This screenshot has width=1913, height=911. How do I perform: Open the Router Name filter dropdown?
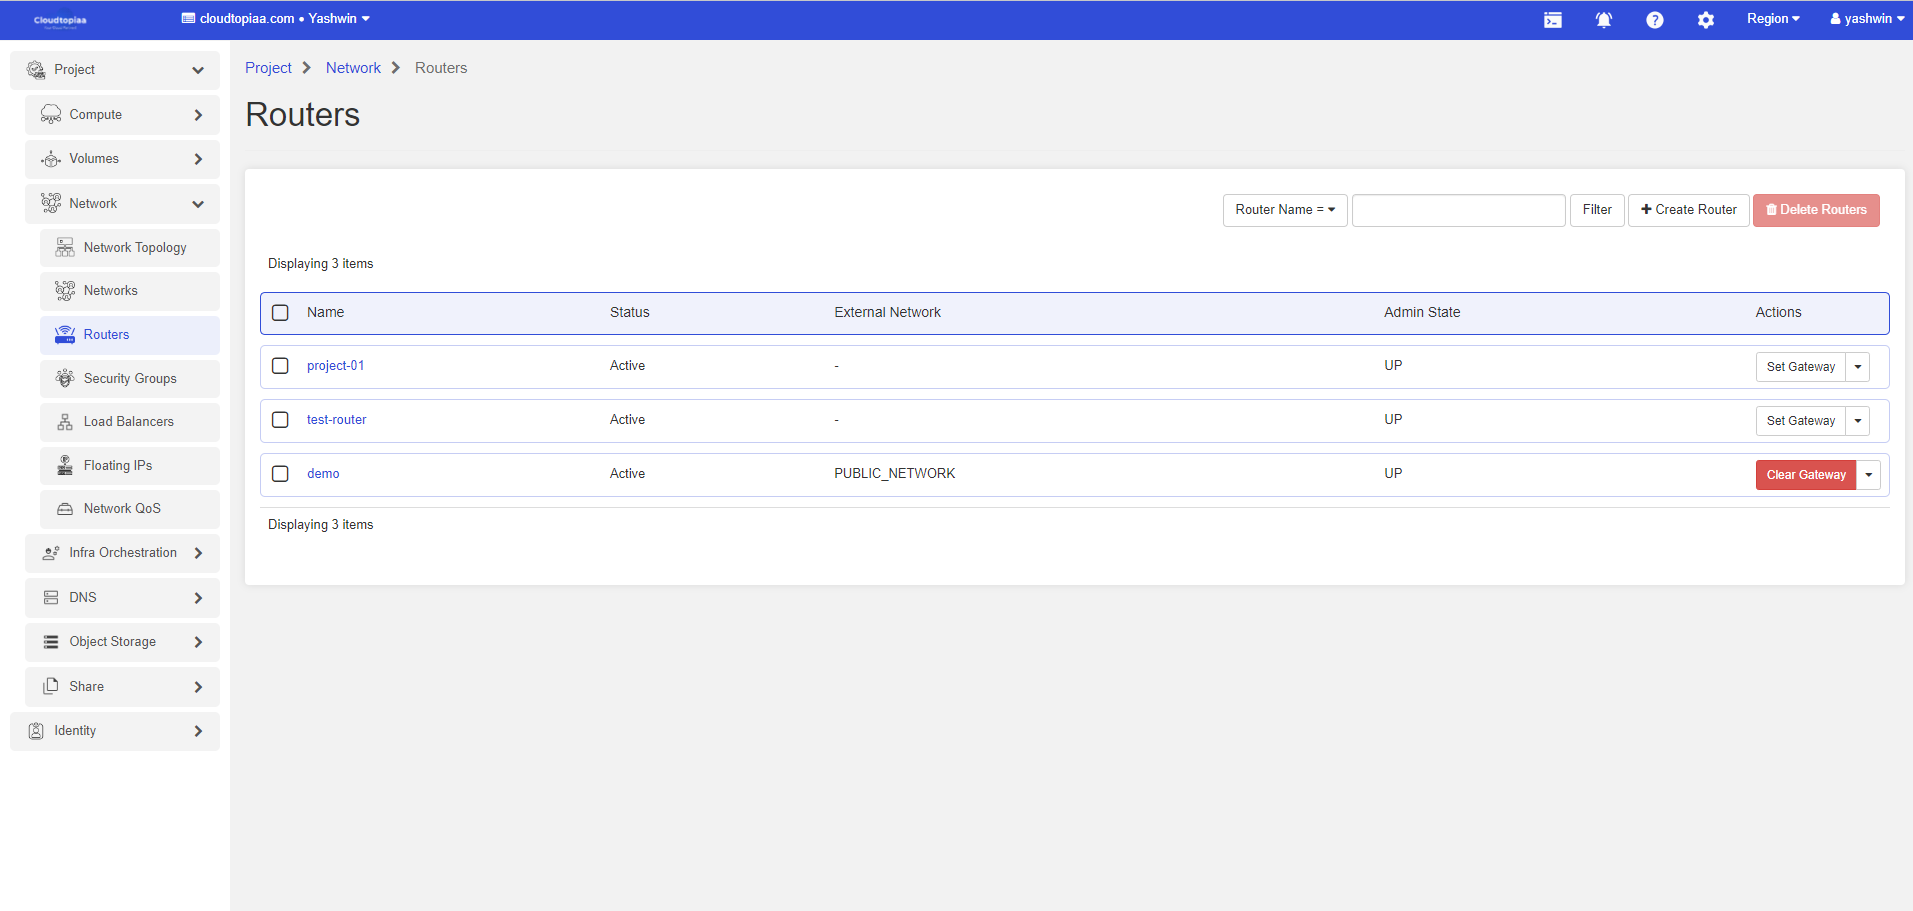(x=1284, y=210)
